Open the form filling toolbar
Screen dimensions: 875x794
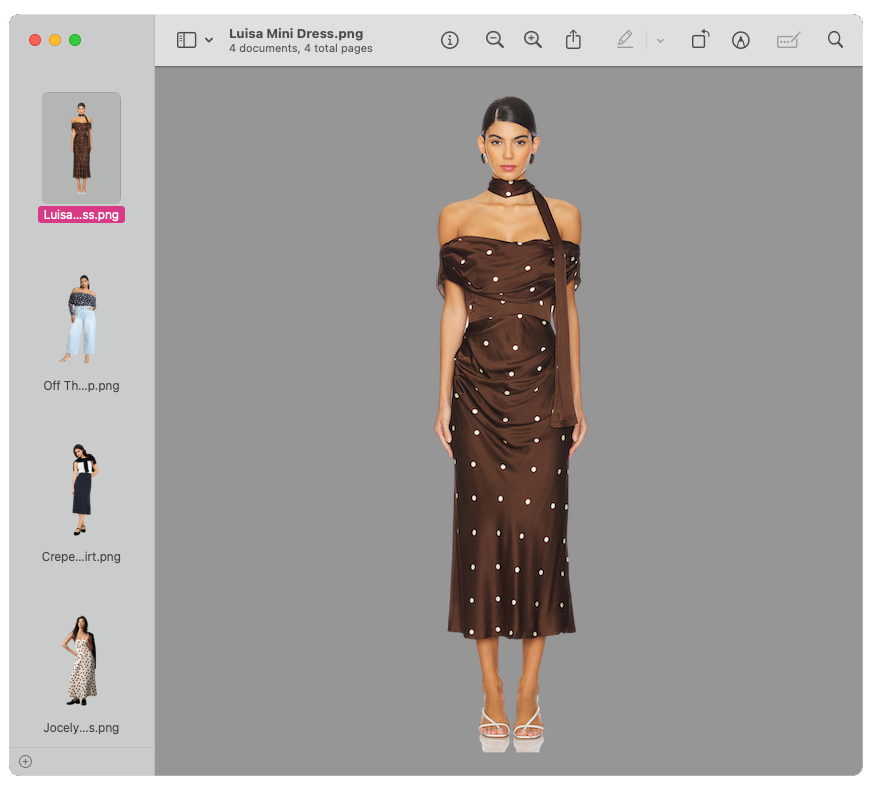788,40
